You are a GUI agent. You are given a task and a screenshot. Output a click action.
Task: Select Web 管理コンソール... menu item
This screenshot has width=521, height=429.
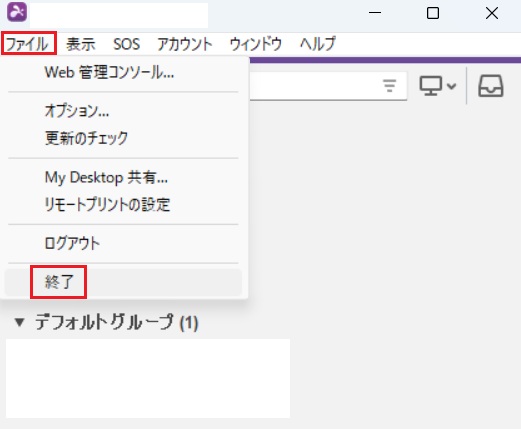coord(123,72)
